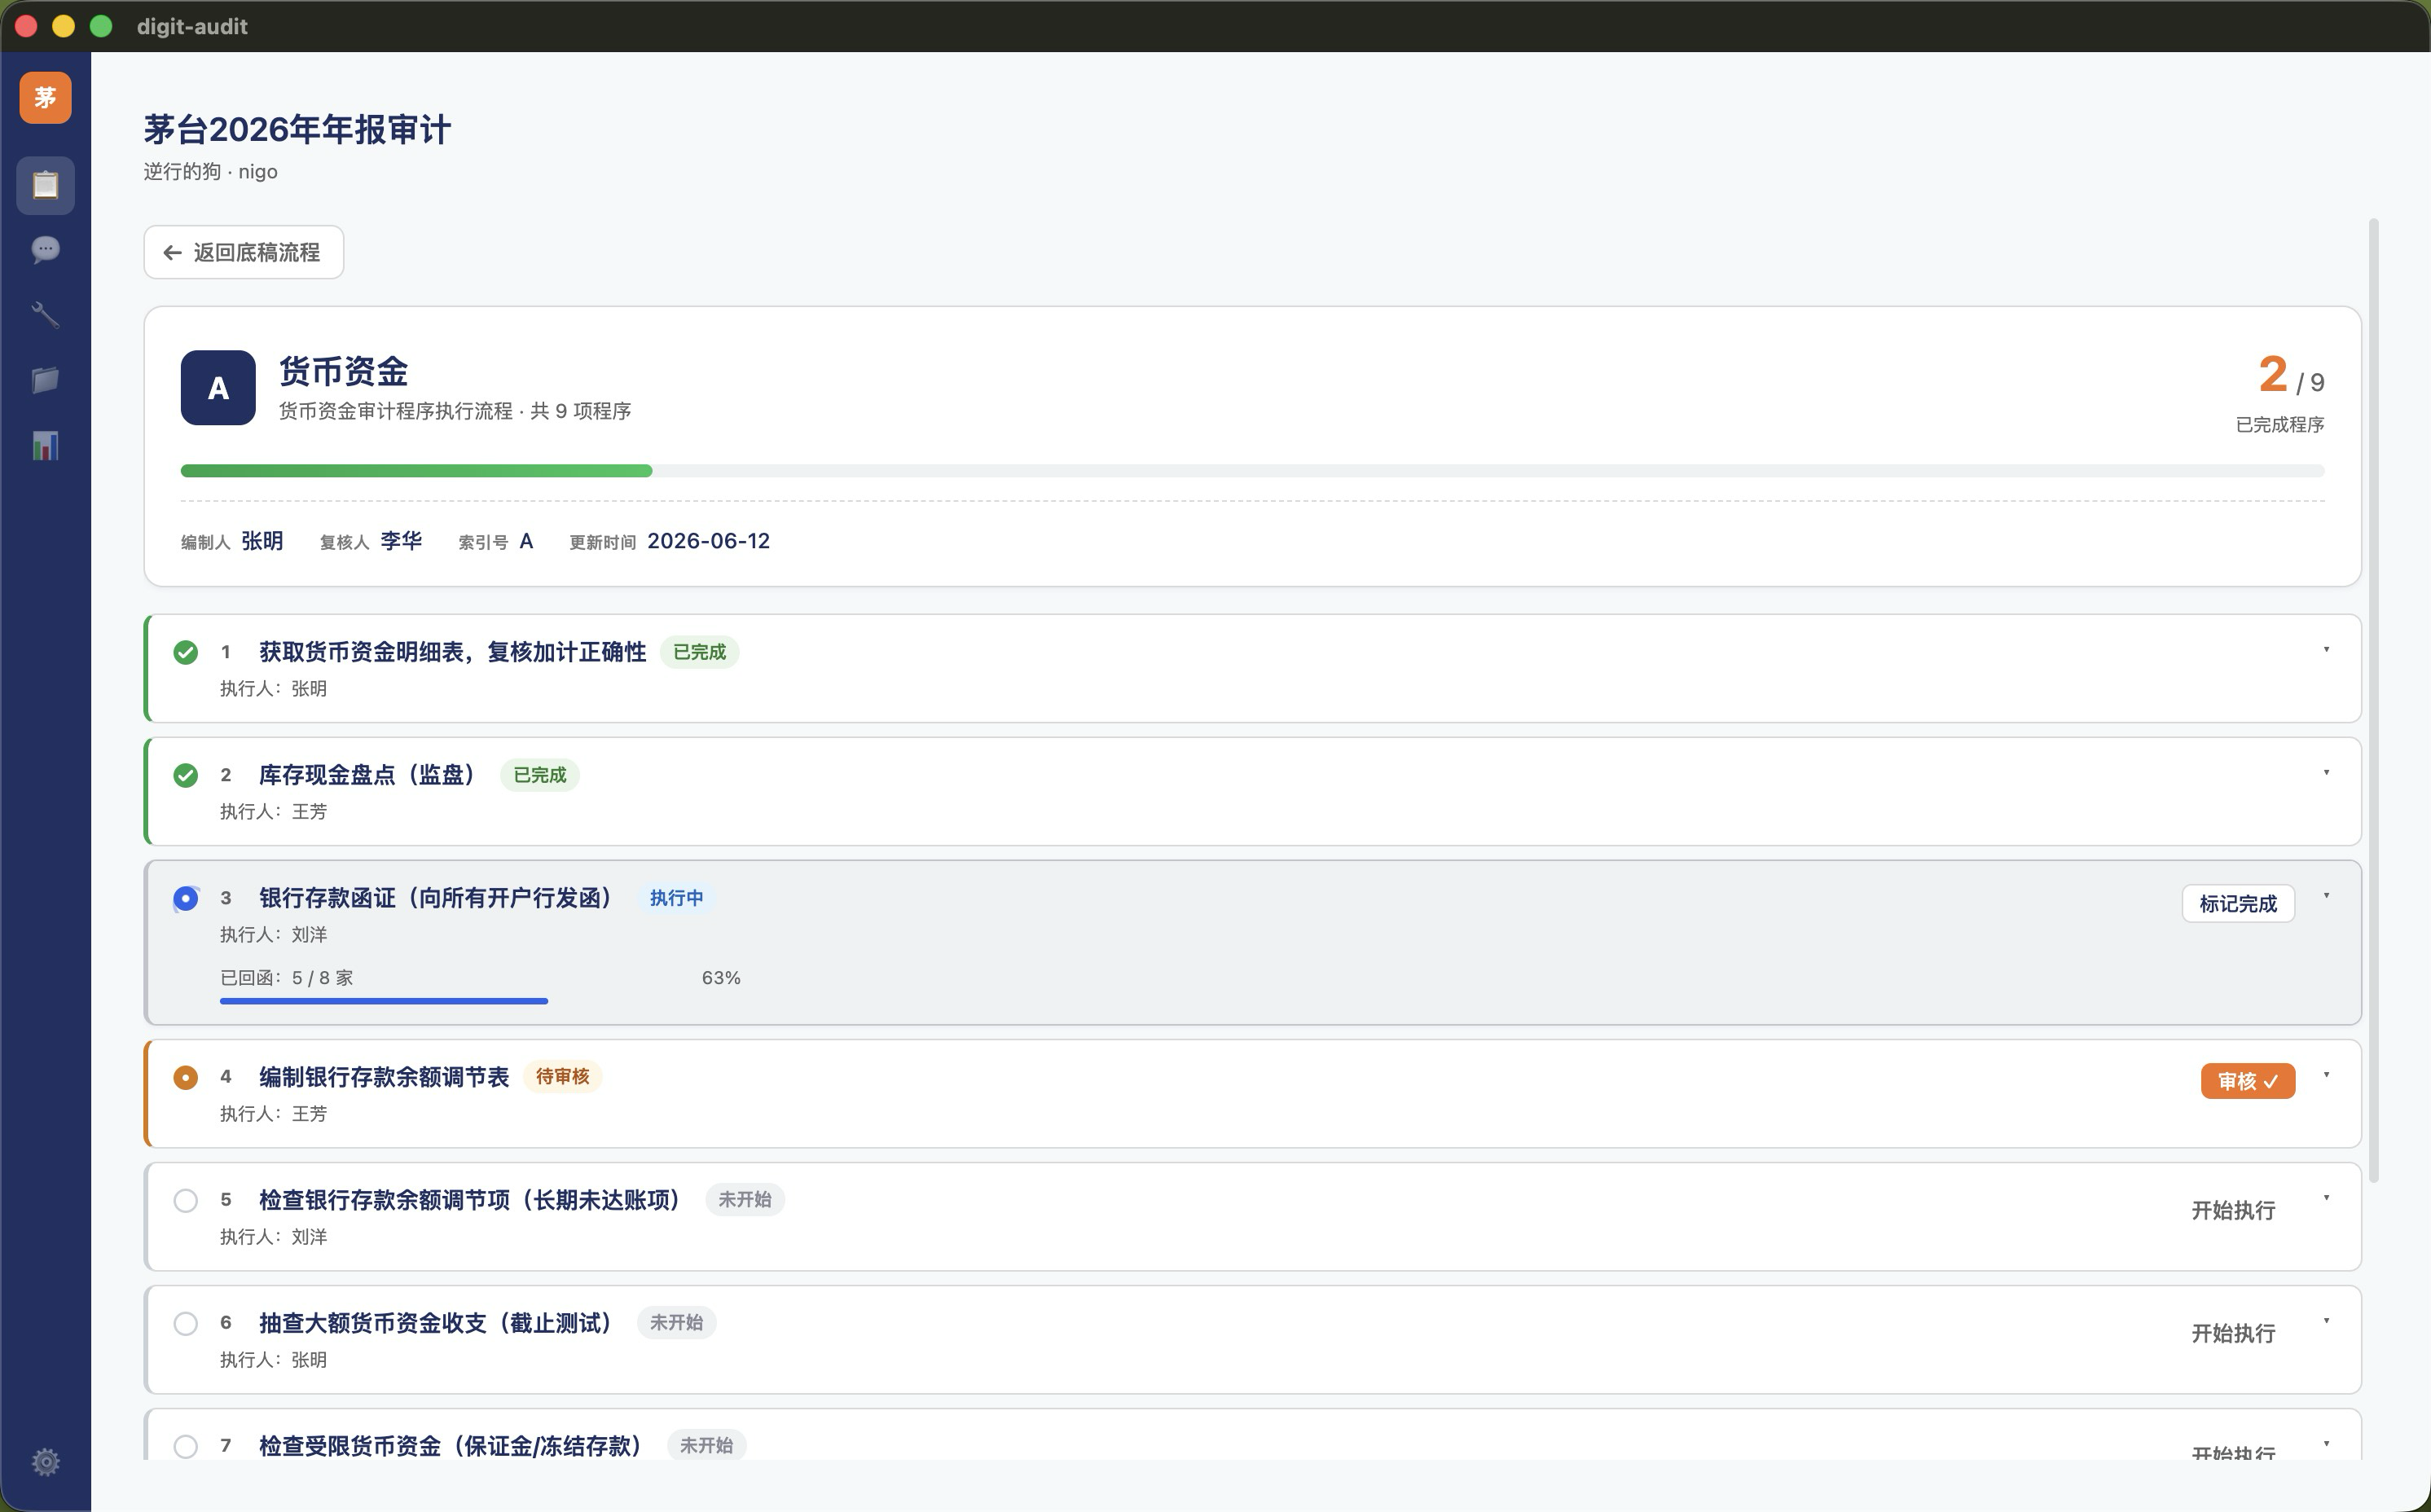Click 开始执行 for step 6
Screen dimensions: 2431x1512
click(x=2233, y=1334)
